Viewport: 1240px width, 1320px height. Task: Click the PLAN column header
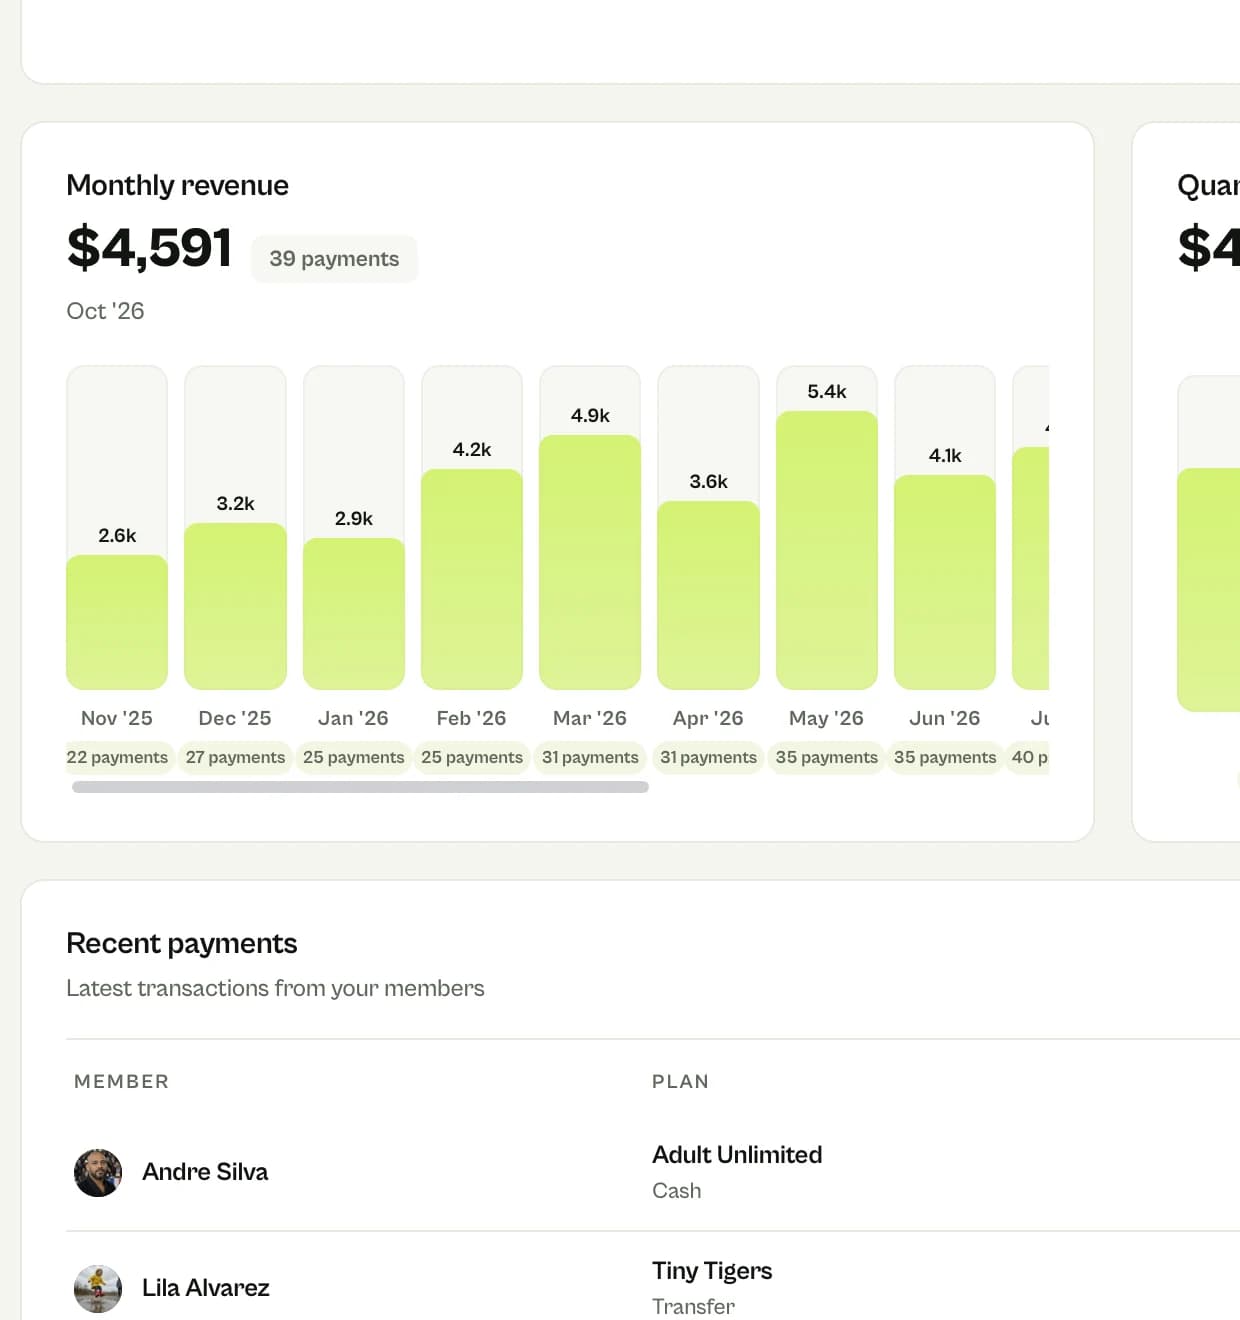(x=680, y=1081)
